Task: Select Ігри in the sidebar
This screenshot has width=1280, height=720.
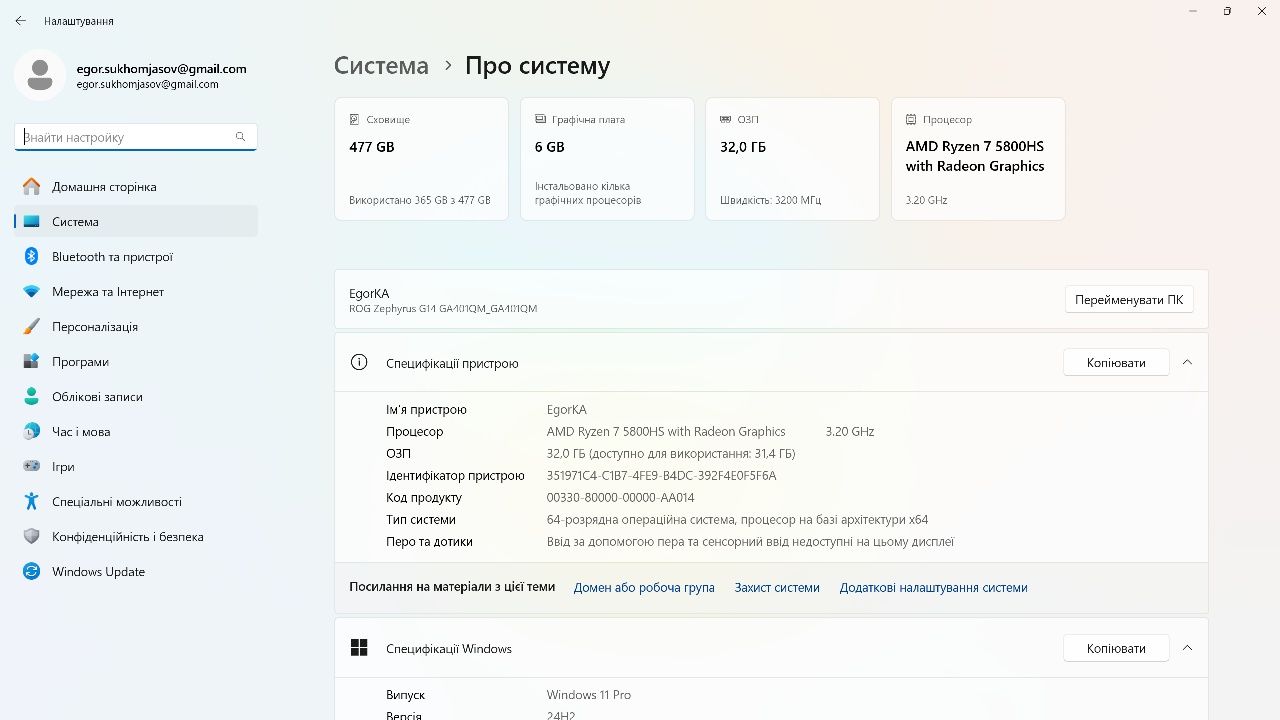Action: point(136,467)
